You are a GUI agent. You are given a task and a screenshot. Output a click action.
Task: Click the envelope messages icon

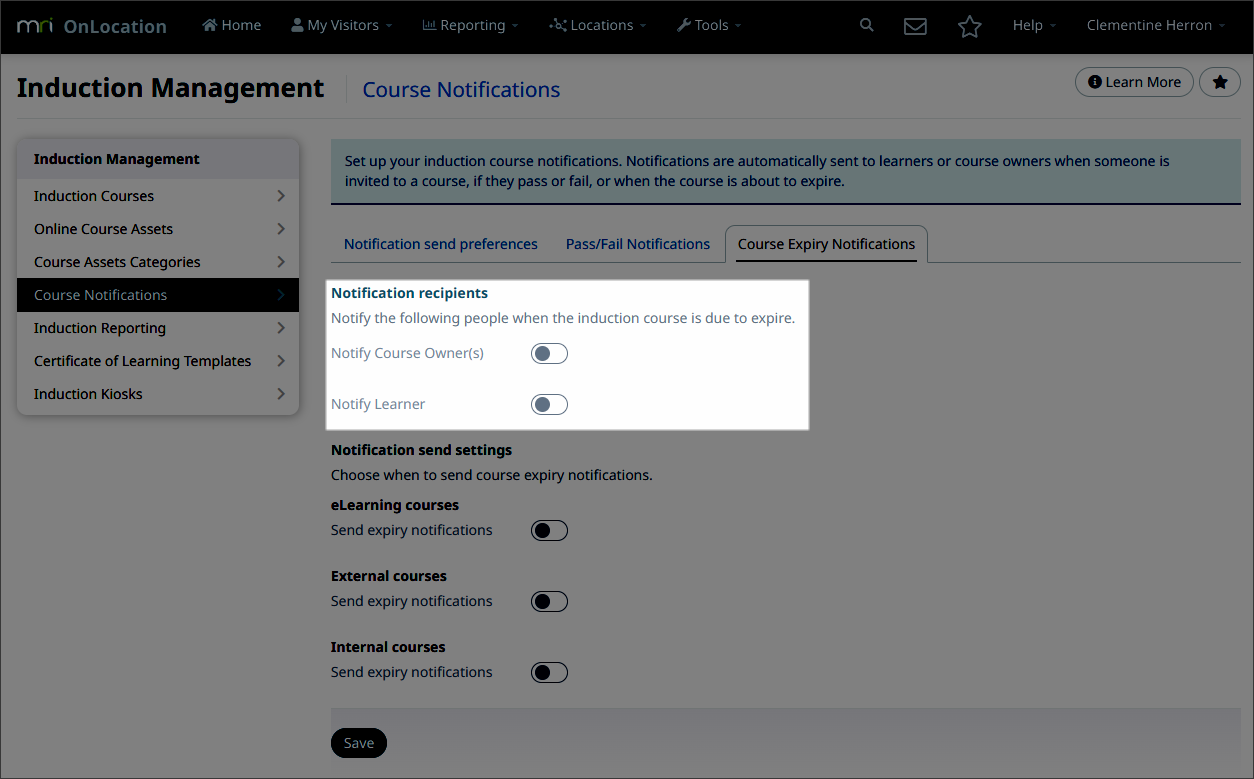915,25
